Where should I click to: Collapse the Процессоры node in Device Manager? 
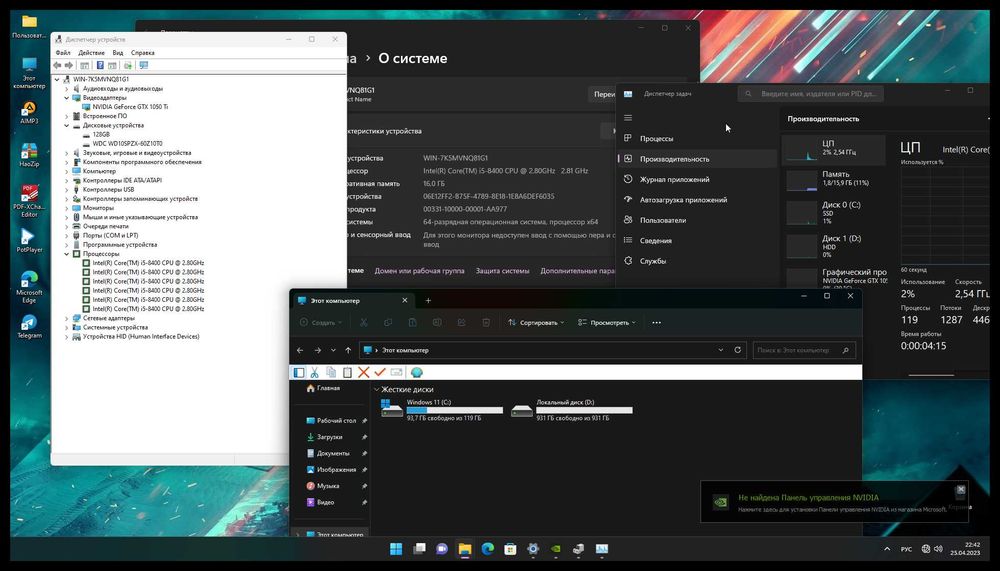click(67, 254)
